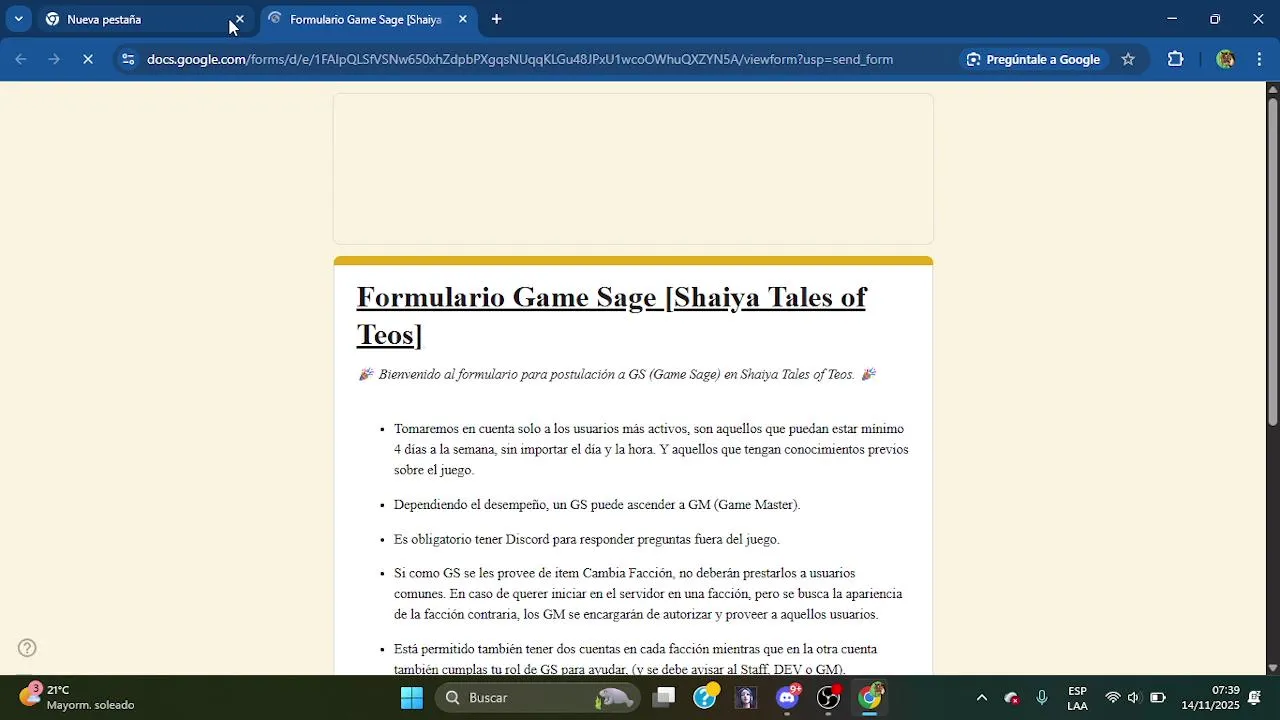Click the Es obligatorio tener Discord line
This screenshot has height=720, width=1280.
pos(586,539)
